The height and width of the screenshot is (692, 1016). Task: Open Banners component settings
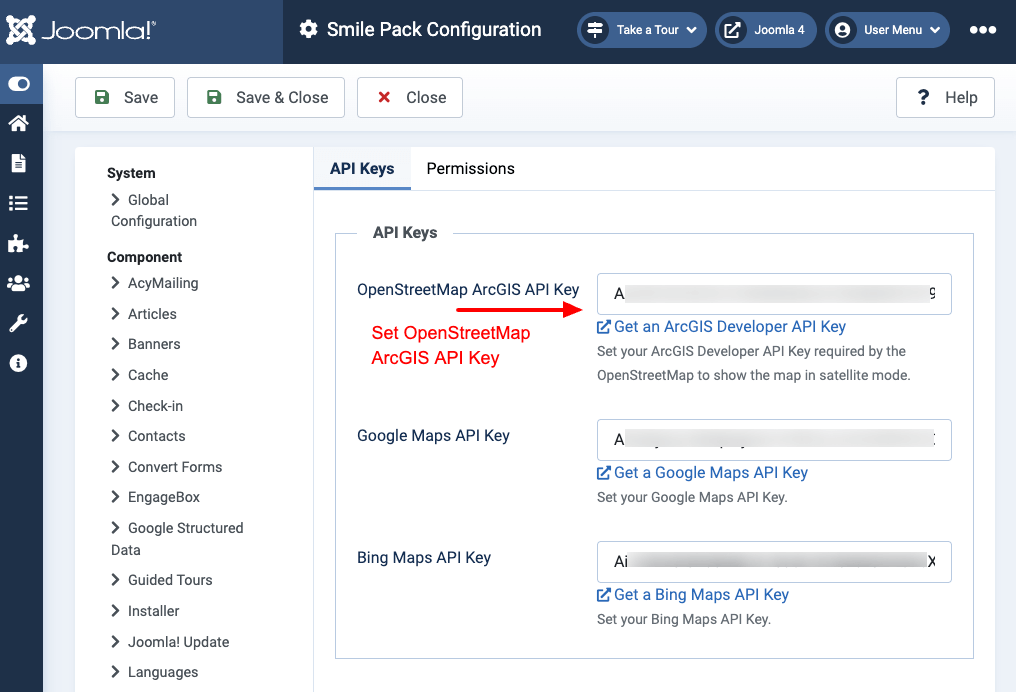tap(146, 344)
